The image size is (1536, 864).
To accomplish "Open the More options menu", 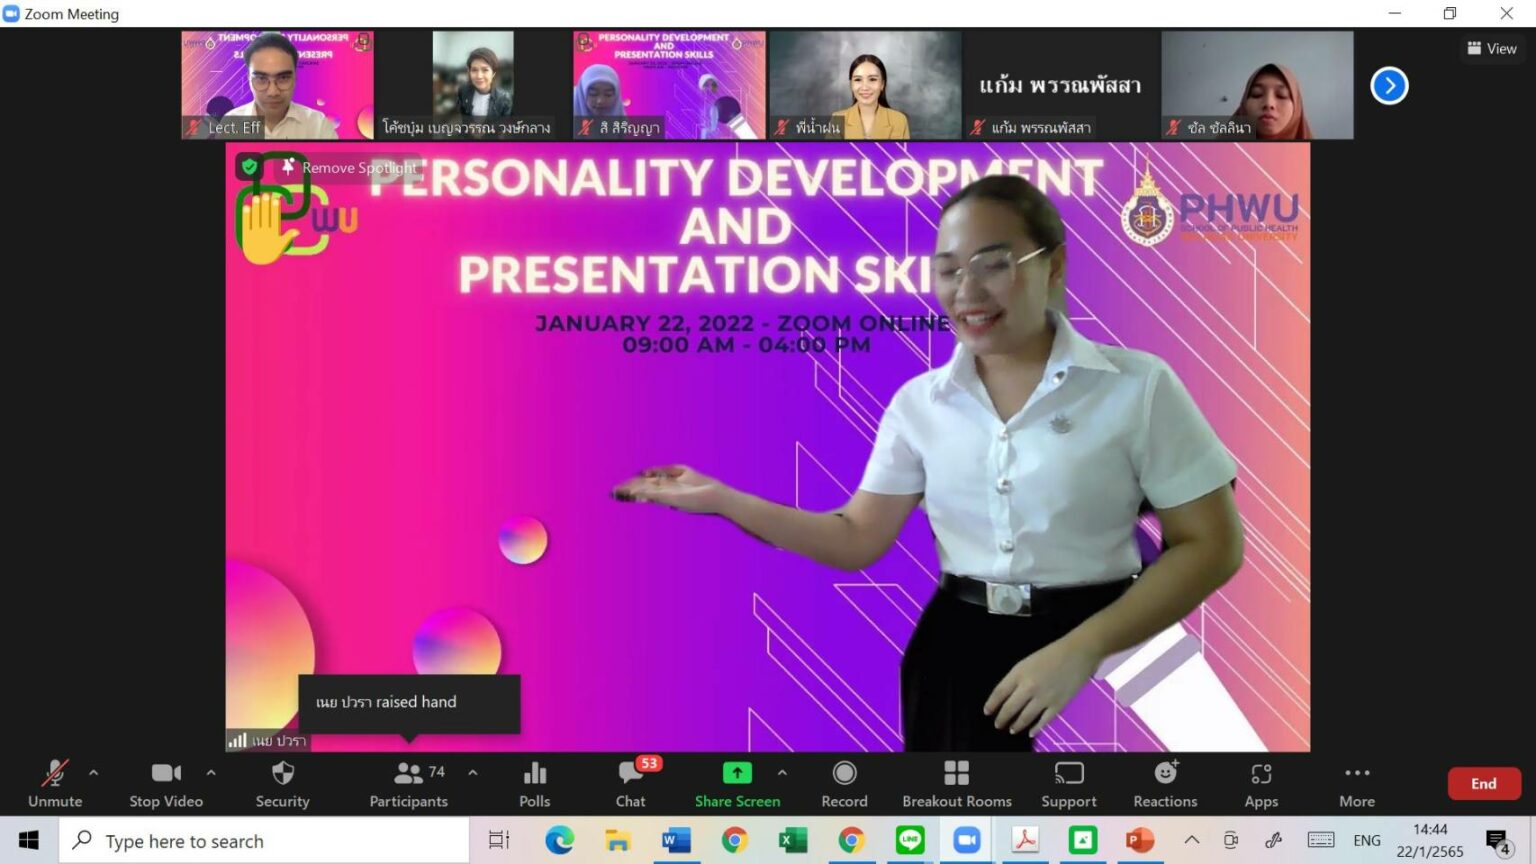I will 1357,784.
